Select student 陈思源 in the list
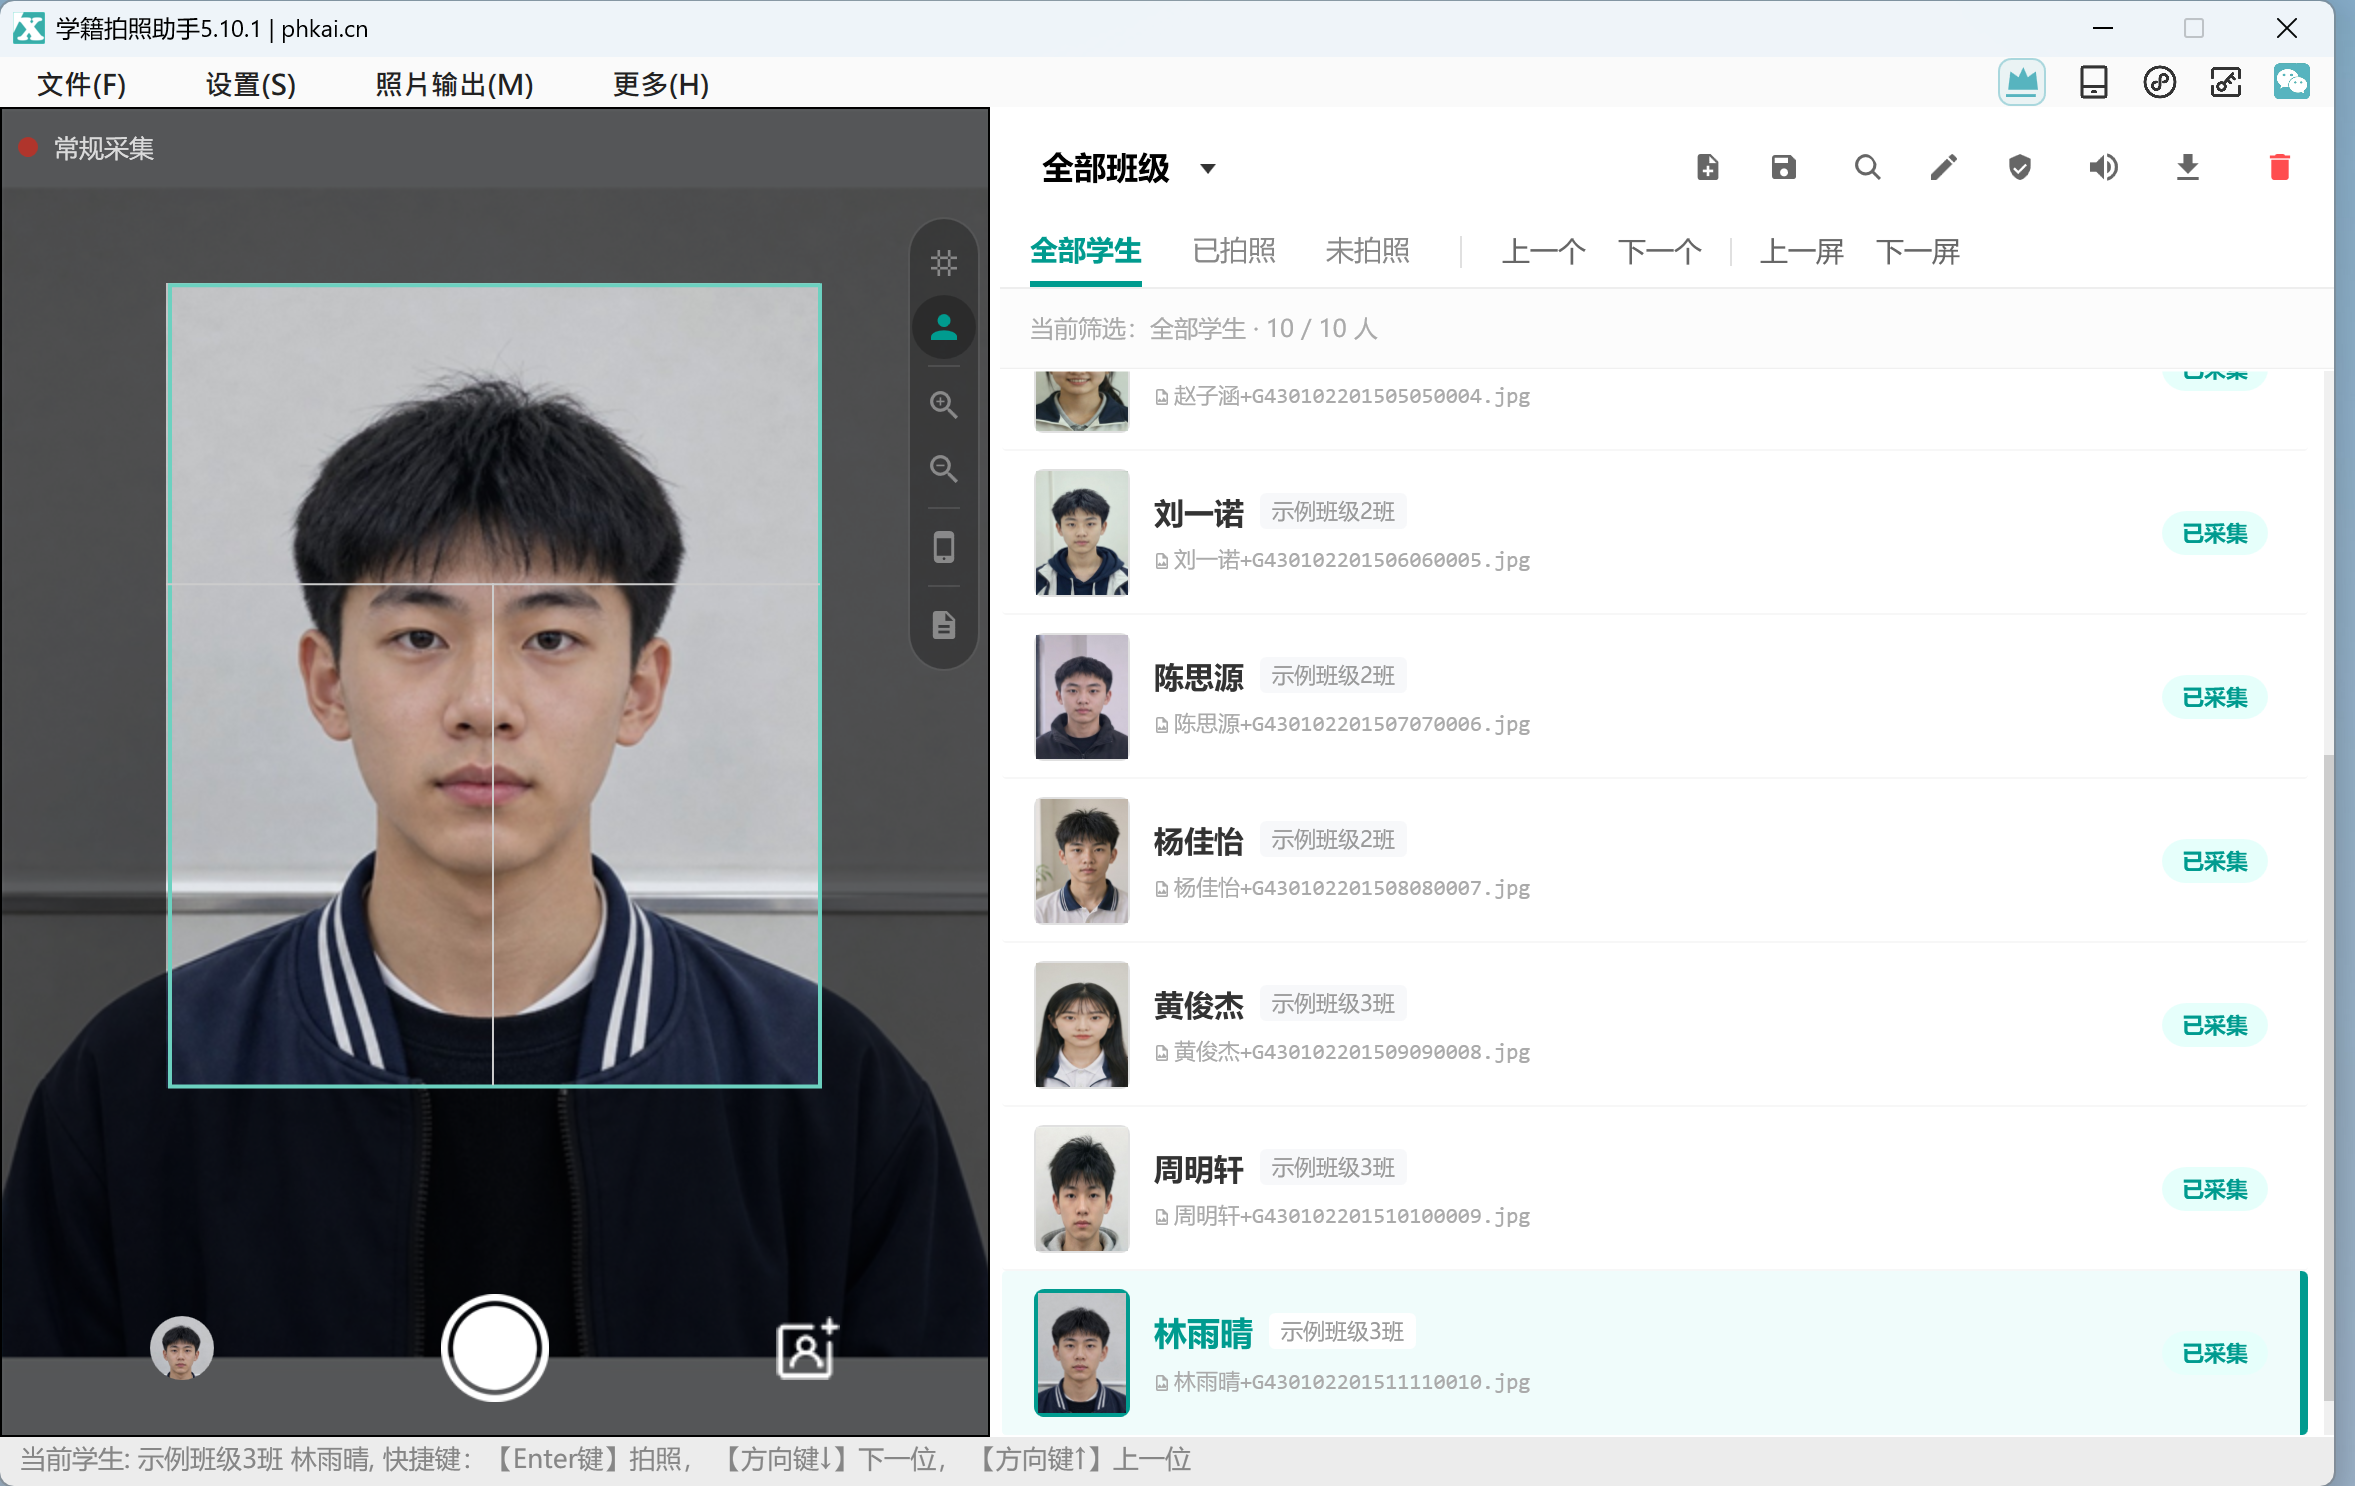This screenshot has height=1486, width=2355. 1655,697
